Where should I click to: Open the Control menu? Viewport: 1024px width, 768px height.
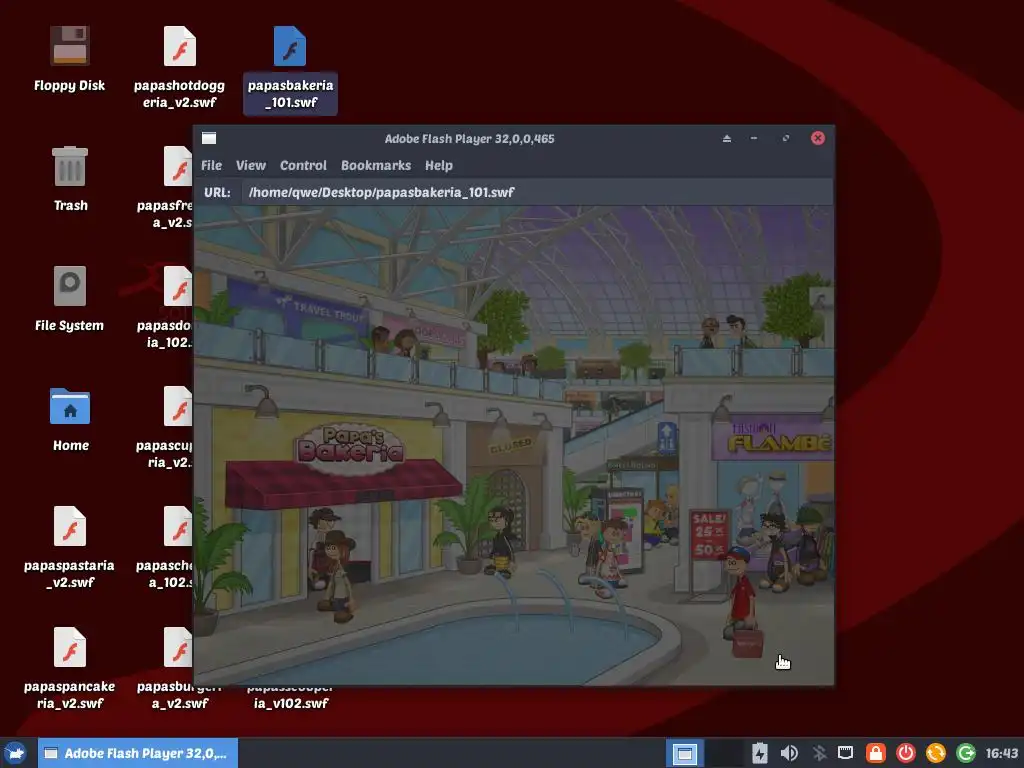[x=303, y=165]
